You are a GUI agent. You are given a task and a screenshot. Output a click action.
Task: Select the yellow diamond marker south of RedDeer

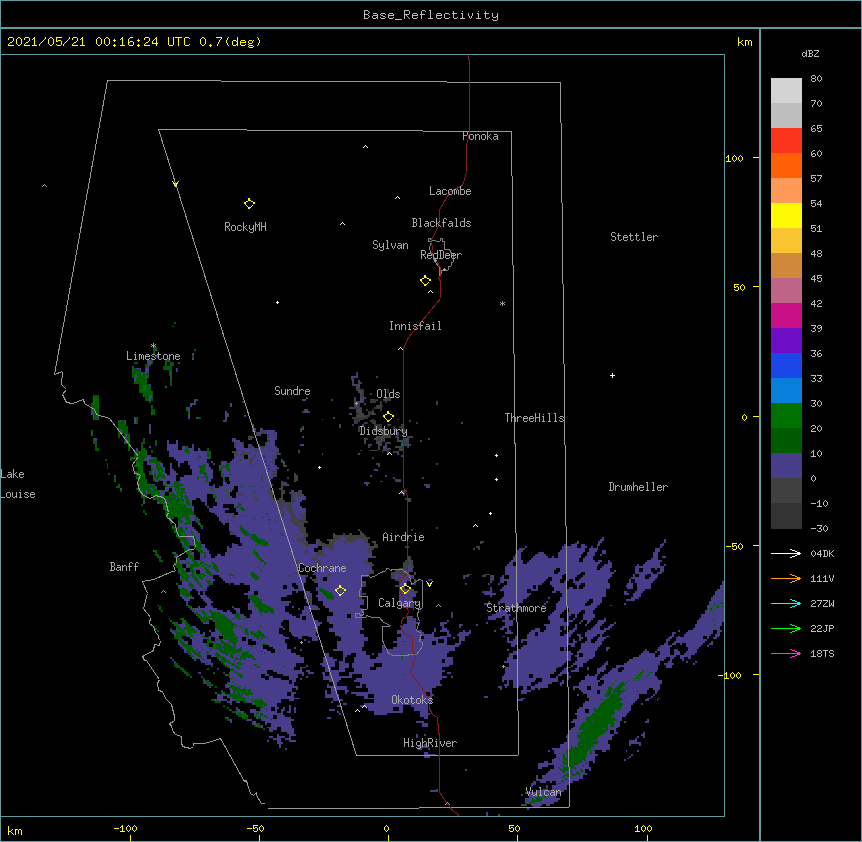coord(426,281)
